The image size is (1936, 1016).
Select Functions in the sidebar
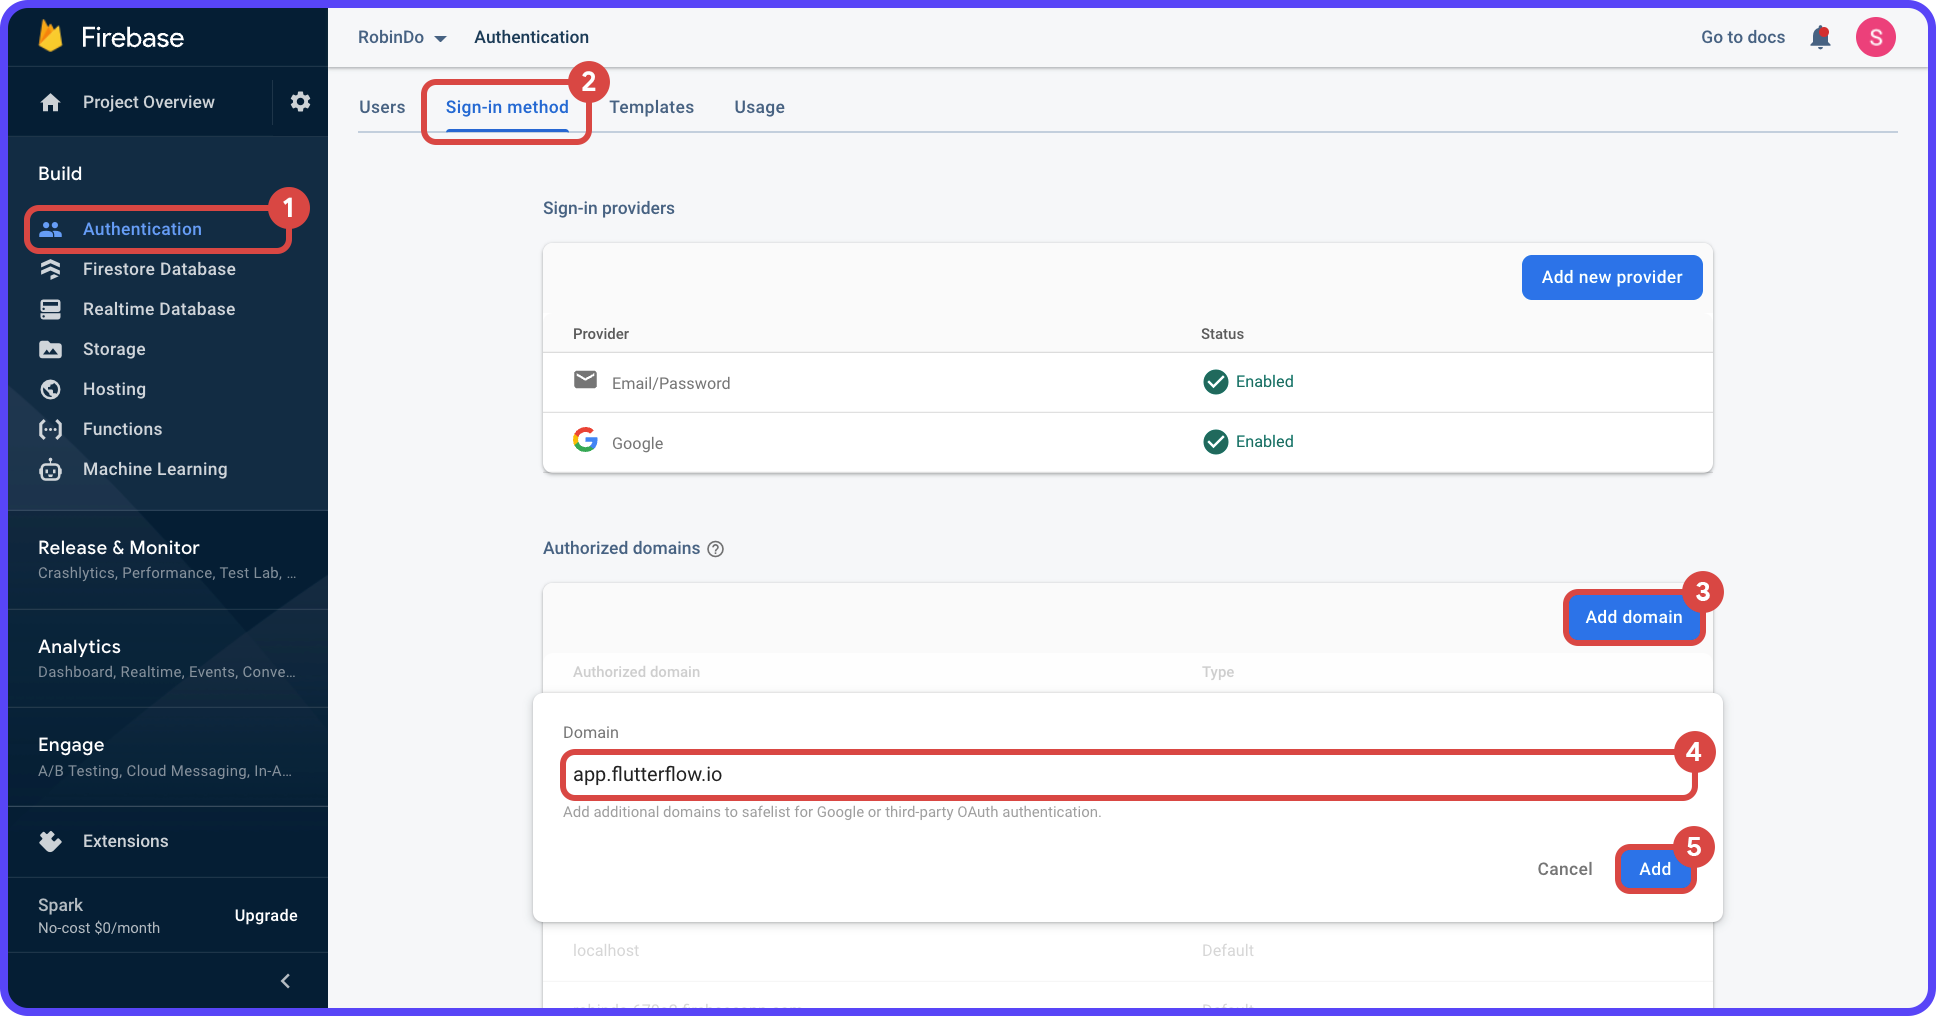123,428
